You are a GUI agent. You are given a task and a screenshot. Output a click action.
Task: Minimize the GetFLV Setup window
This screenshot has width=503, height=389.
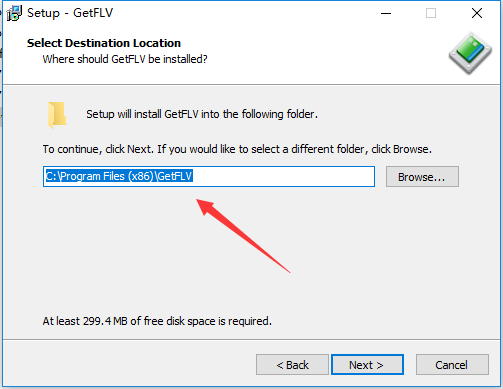[x=386, y=13]
